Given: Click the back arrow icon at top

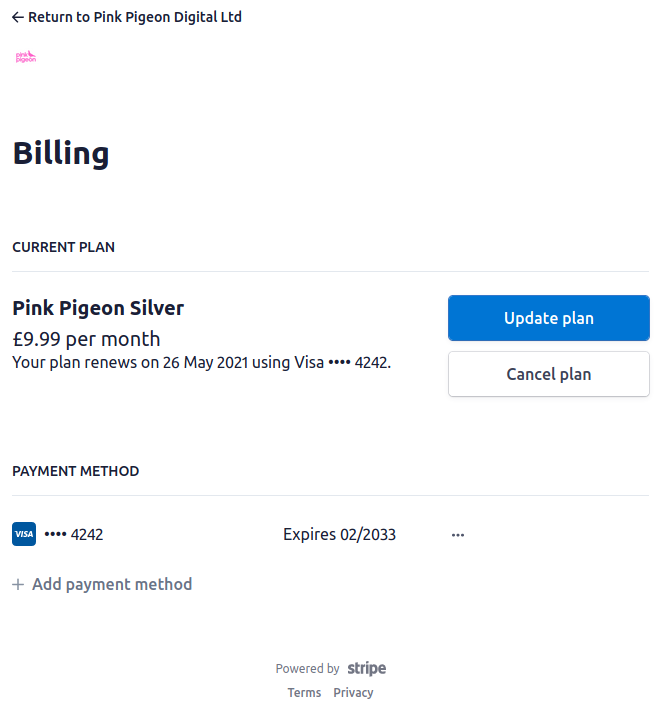Looking at the screenshot, I should coord(18,18).
